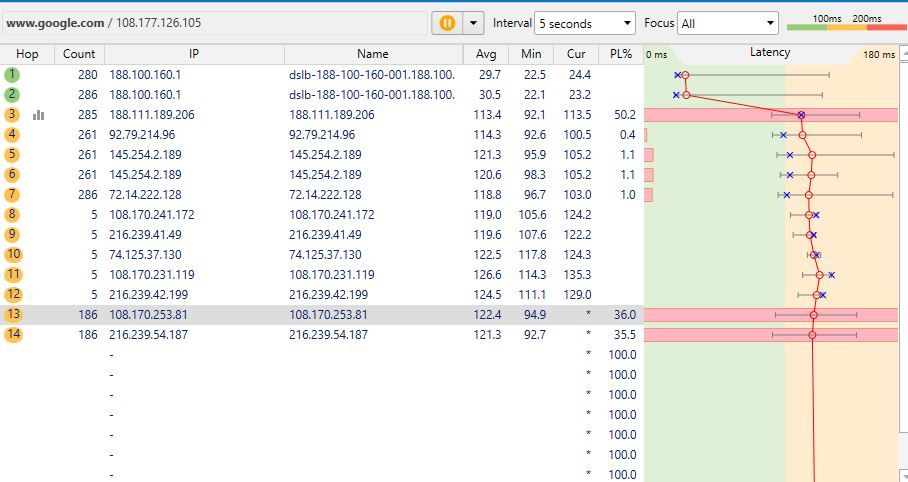908x482 pixels.
Task: Sort by the Min column header
Action: coord(531,54)
